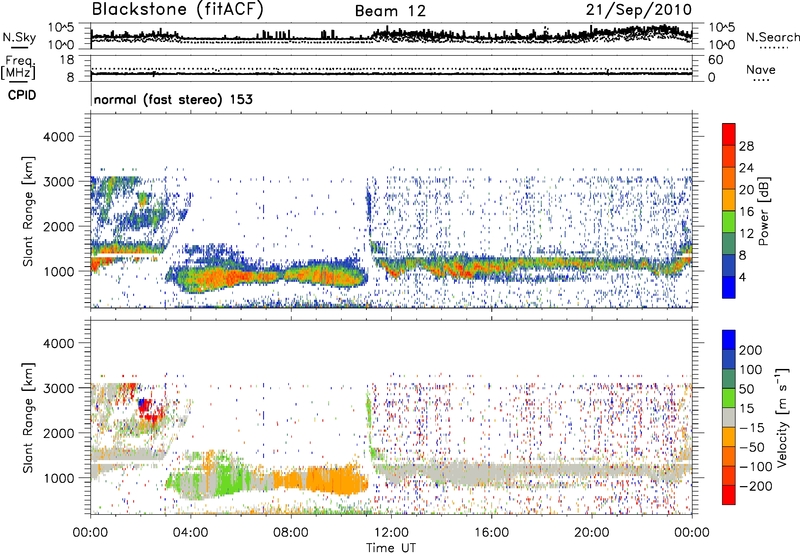Click the red velocity patch near 02:00 UT

152,412
